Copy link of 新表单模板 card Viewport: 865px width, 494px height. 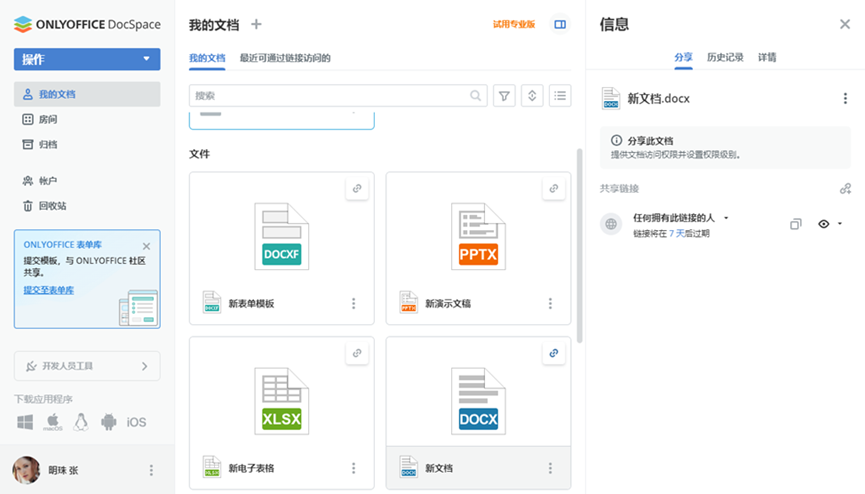(x=357, y=189)
